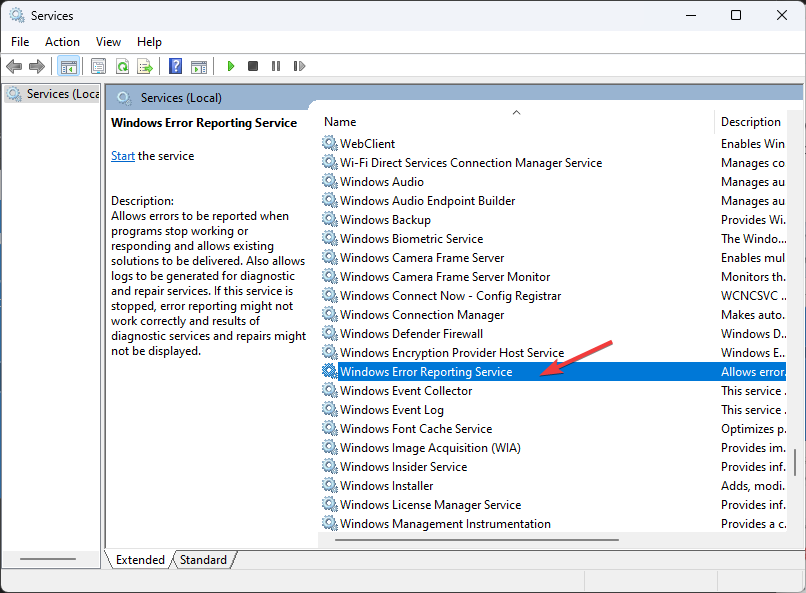This screenshot has width=806, height=593.
Task: Select Windows Image Acquisition (WIA)
Action: [554, 448]
